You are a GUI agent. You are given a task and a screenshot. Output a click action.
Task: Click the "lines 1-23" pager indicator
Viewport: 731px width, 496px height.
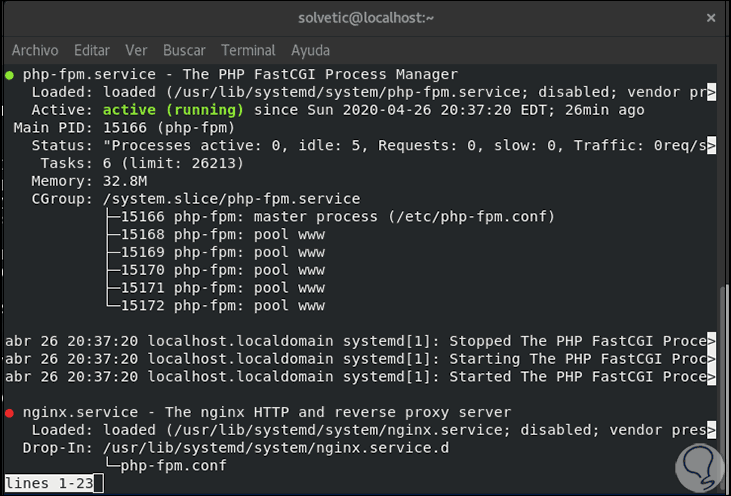pyautogui.click(x=50, y=484)
